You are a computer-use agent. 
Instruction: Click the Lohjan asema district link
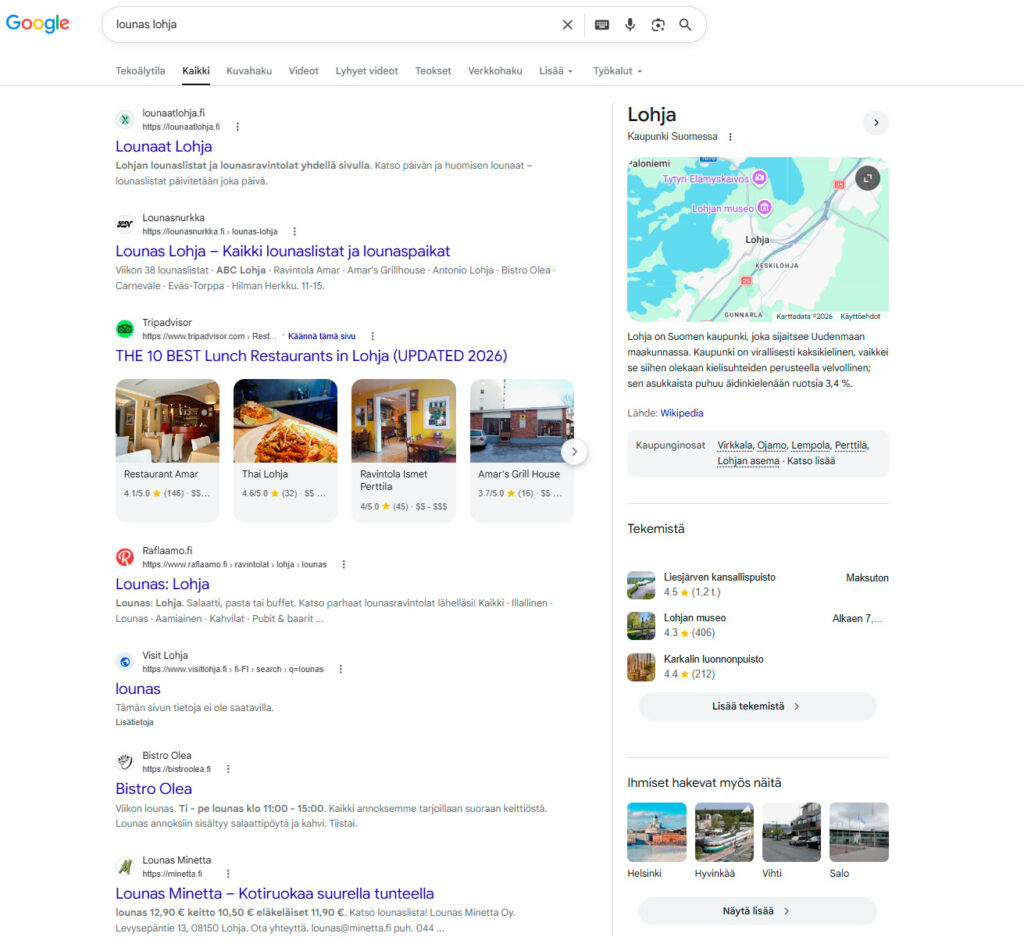[x=748, y=461]
